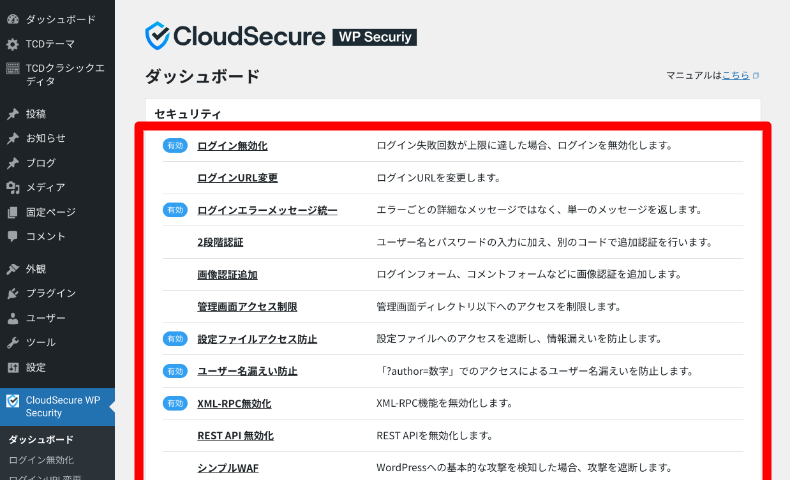
Task: Open the ログイン無効化 submenu item in sidebar
Action: coord(41,460)
